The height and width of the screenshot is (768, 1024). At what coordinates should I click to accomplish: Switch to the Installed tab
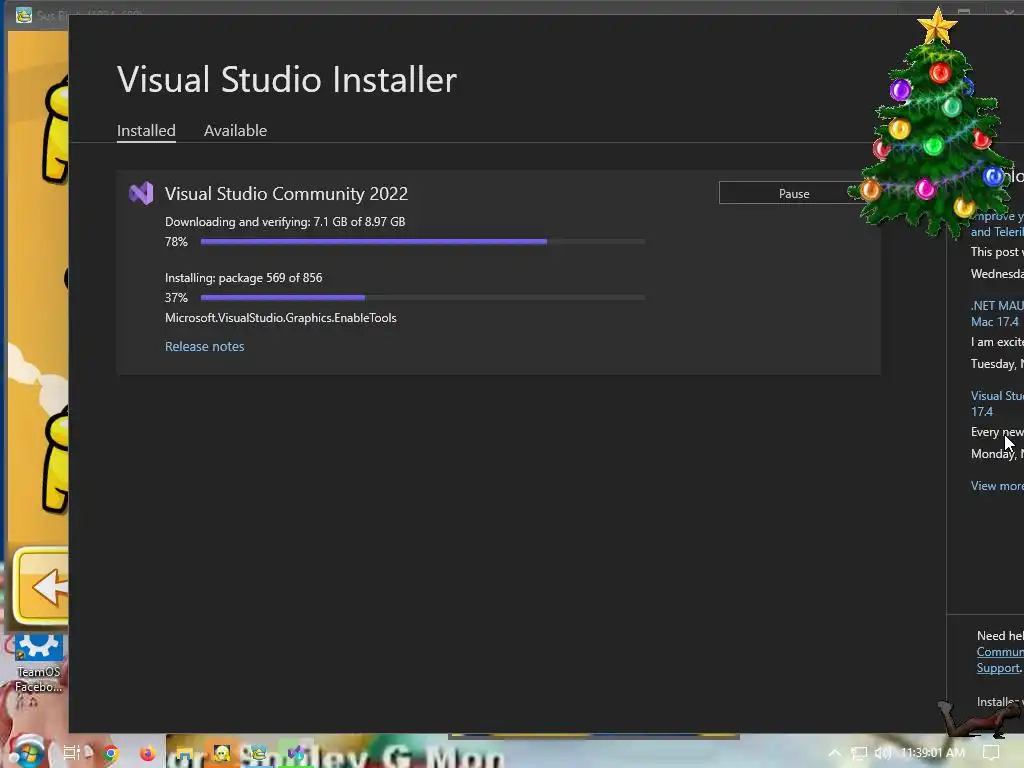(x=146, y=131)
